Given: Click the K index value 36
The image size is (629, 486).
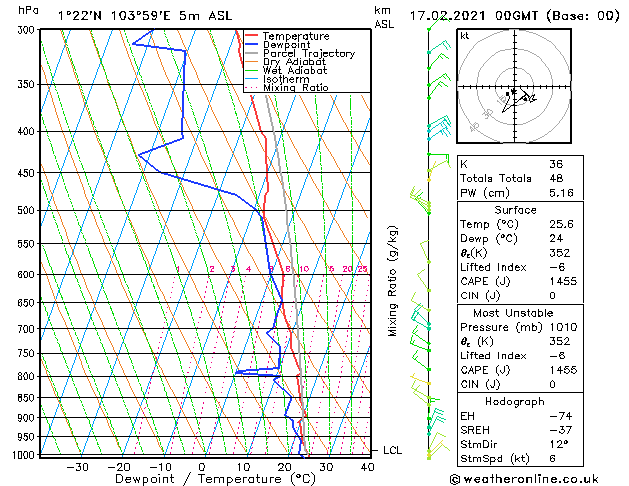Looking at the screenshot, I should click(x=556, y=164).
